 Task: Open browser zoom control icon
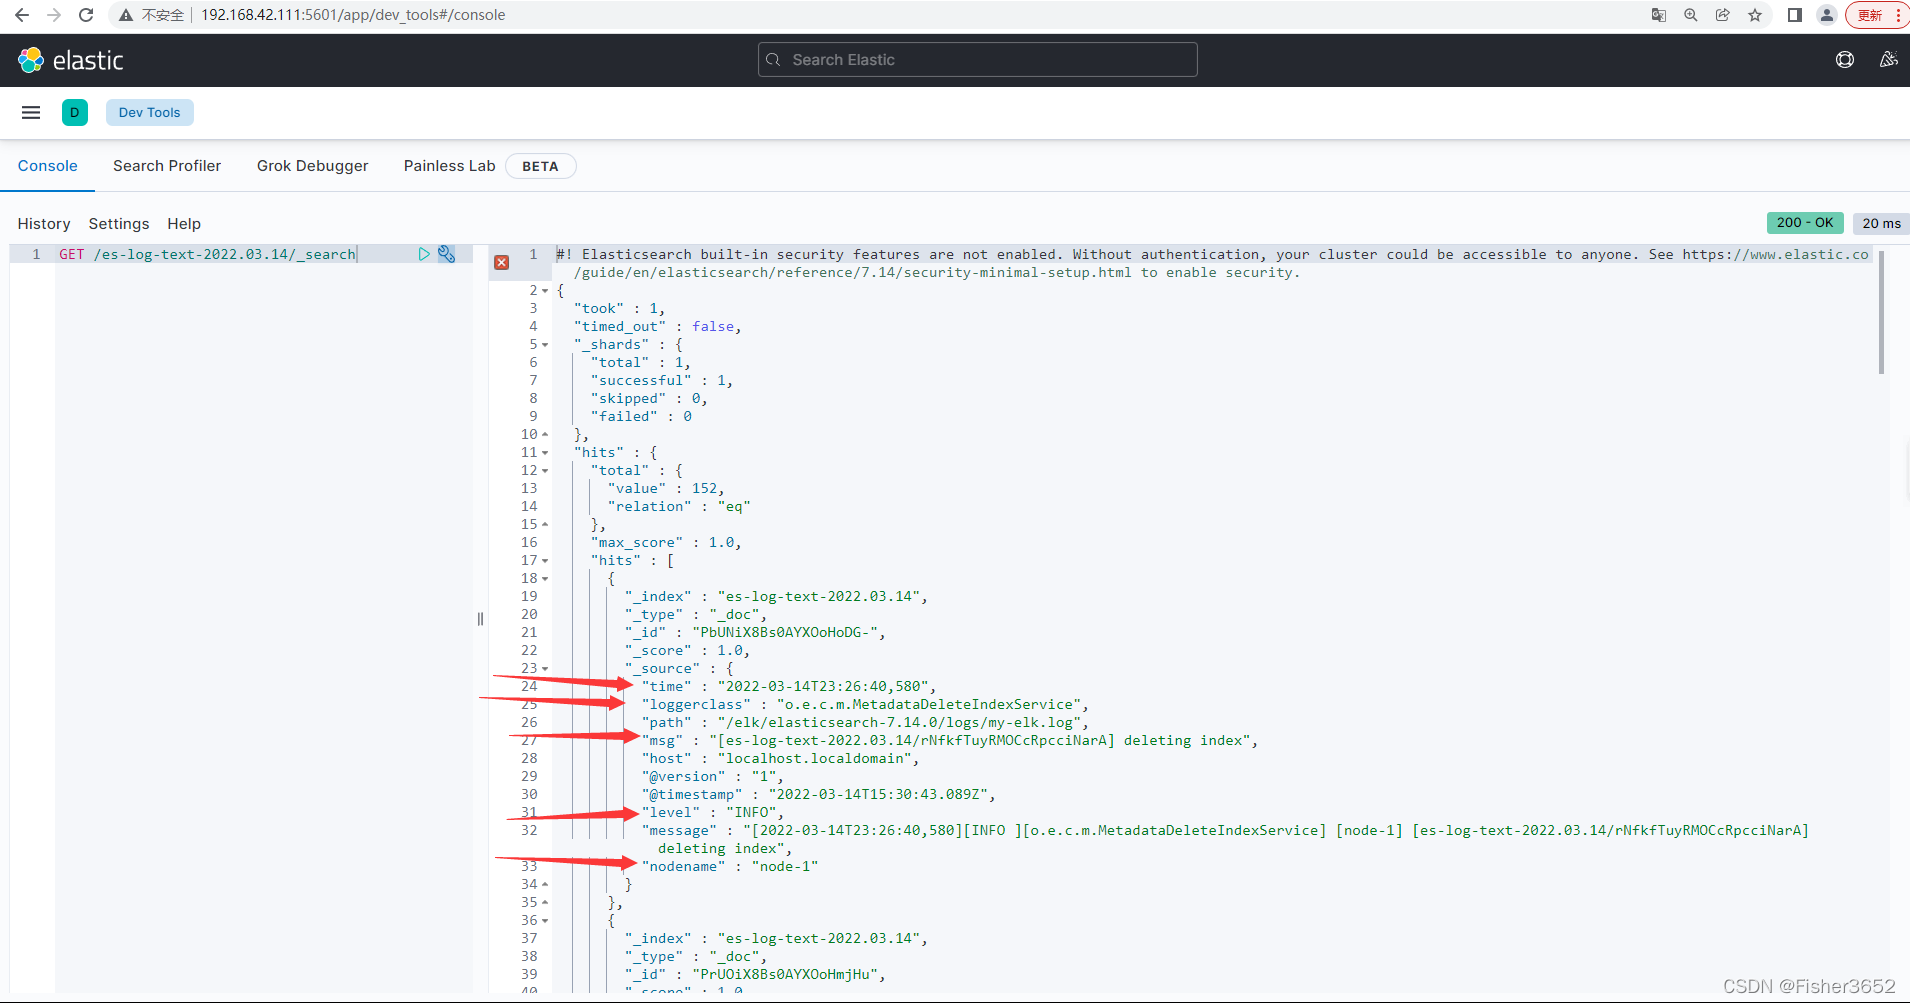point(1691,15)
